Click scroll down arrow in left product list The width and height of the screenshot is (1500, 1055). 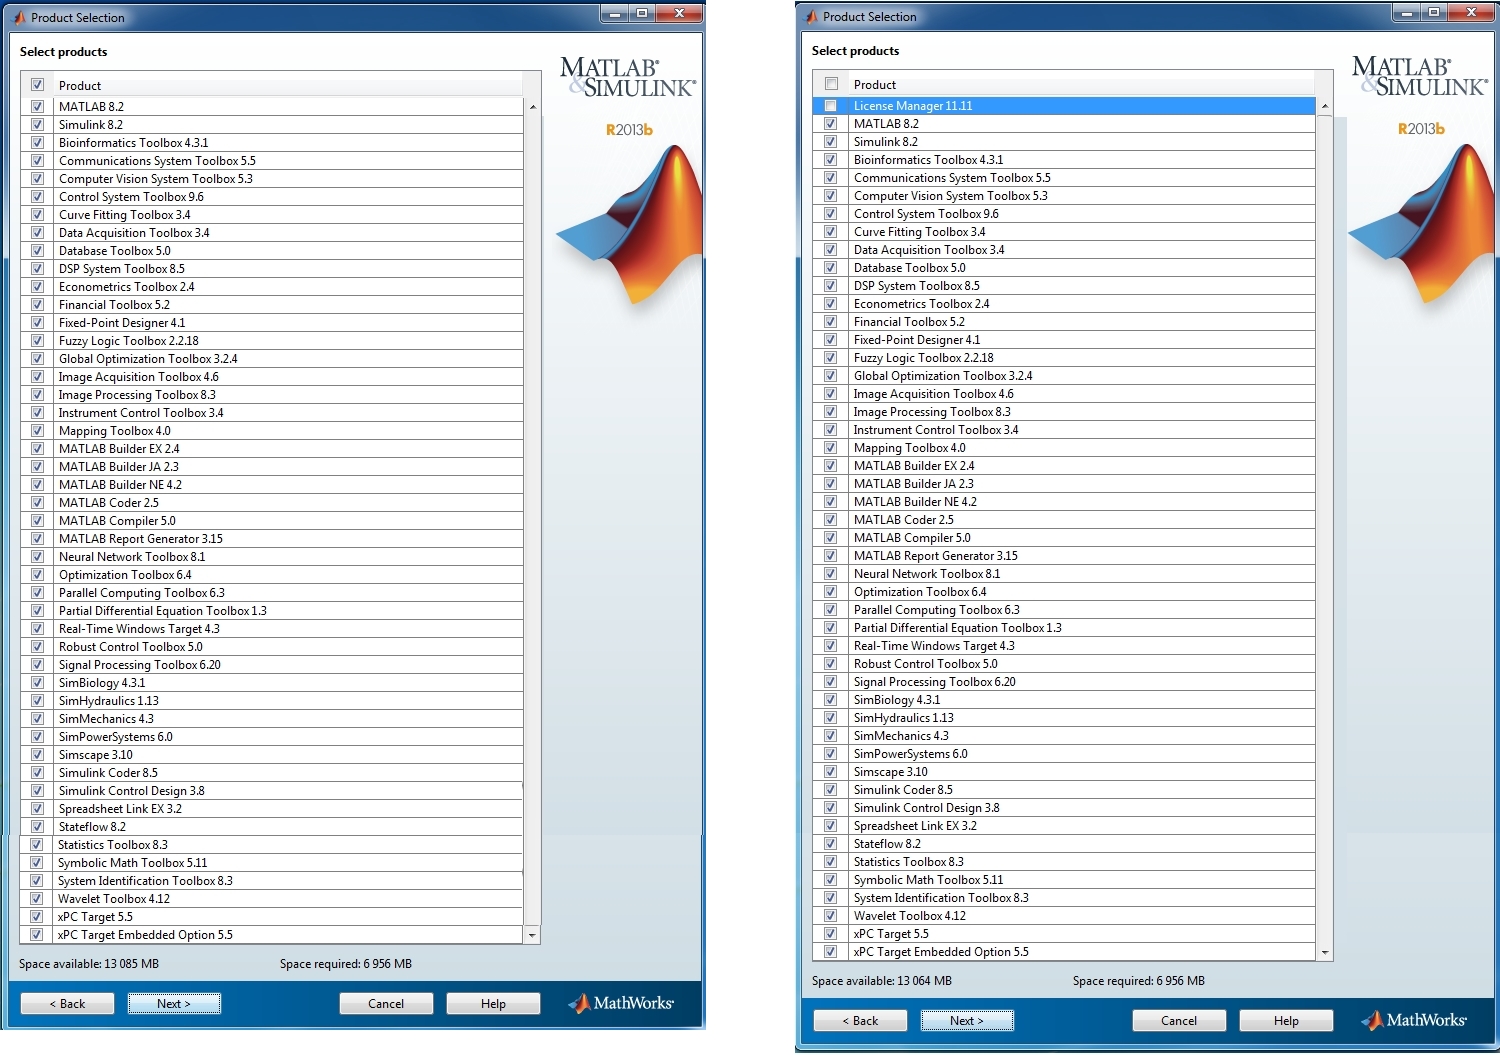click(x=532, y=935)
